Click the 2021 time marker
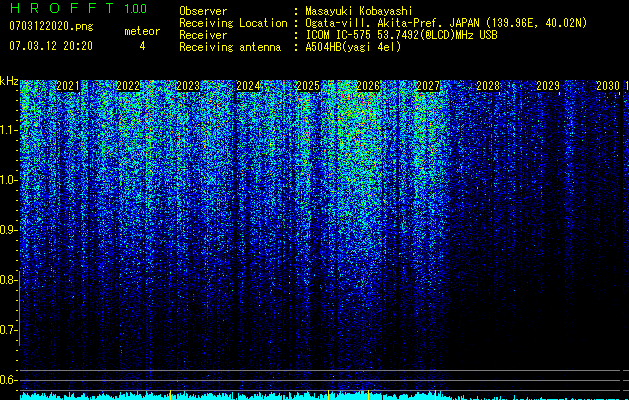The height and width of the screenshot is (400, 629). coord(68,86)
